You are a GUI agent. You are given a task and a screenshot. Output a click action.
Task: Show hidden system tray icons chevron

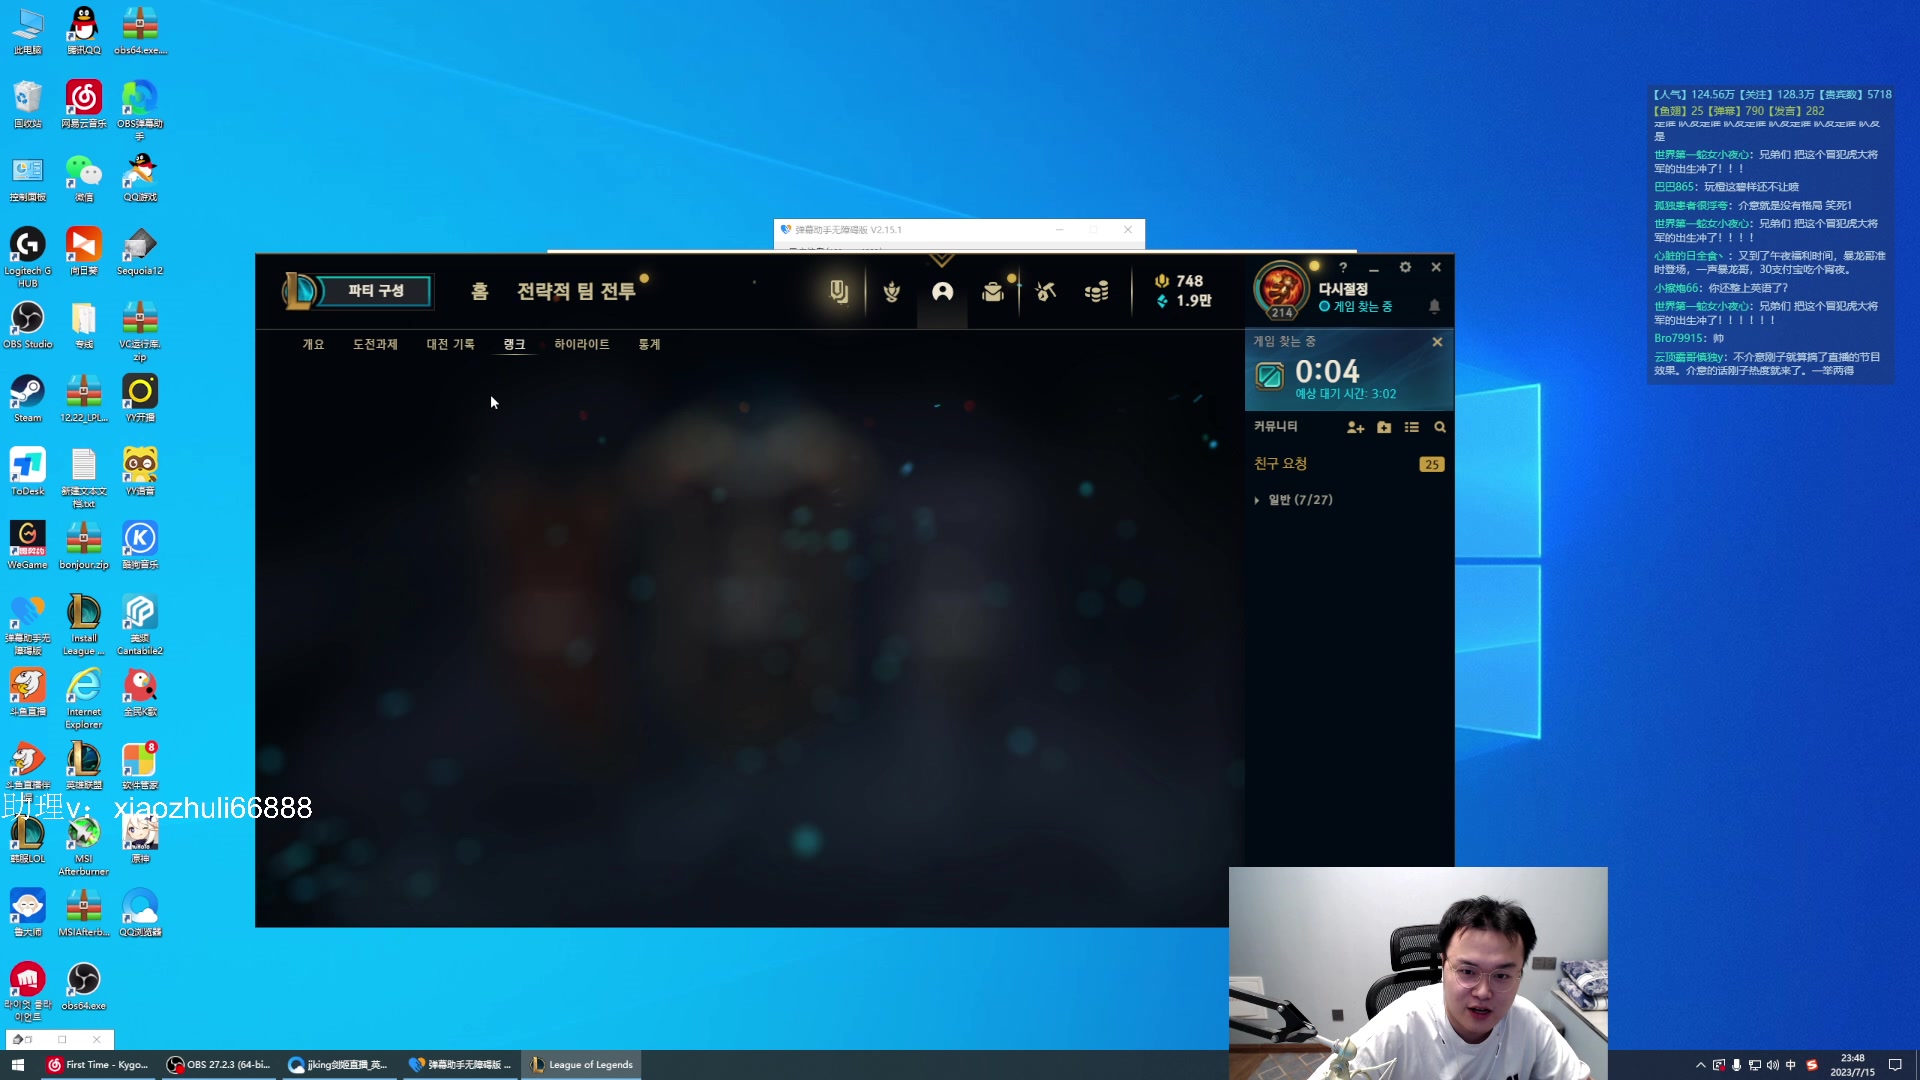[x=1700, y=1065]
